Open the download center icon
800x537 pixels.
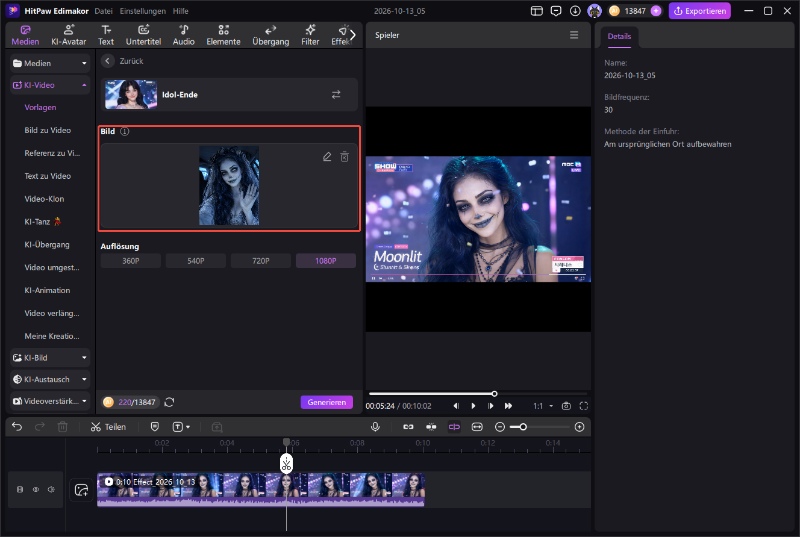pos(575,11)
